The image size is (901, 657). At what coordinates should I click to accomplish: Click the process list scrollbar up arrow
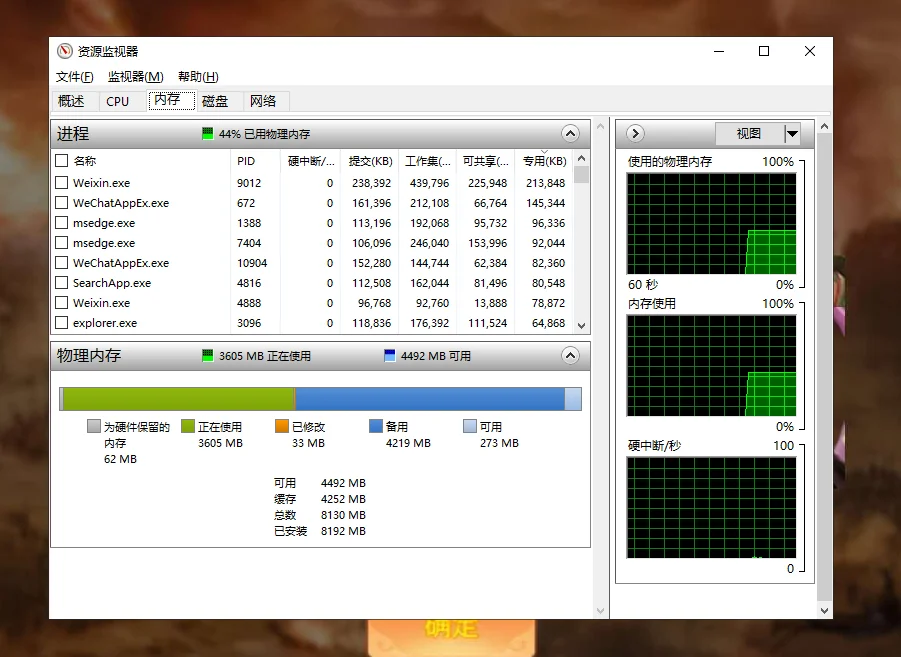(x=582, y=158)
